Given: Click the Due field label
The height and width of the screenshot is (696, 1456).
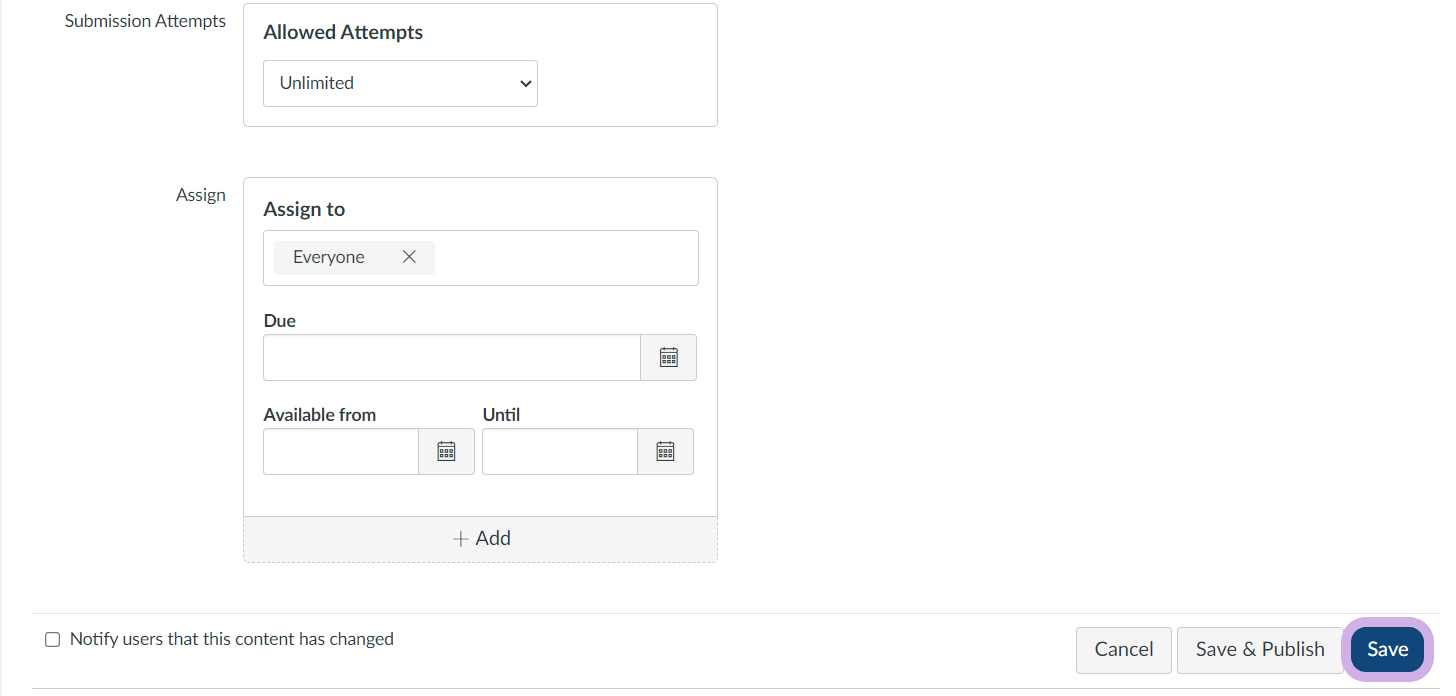Looking at the screenshot, I should point(280,321).
